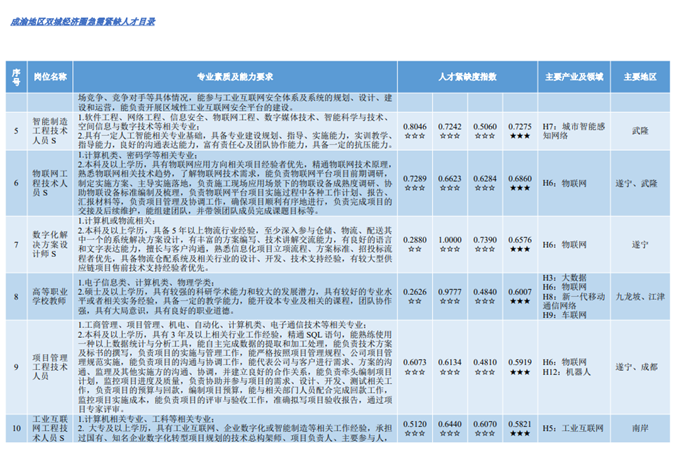Click row number 8
The image size is (680, 455).
(16, 296)
